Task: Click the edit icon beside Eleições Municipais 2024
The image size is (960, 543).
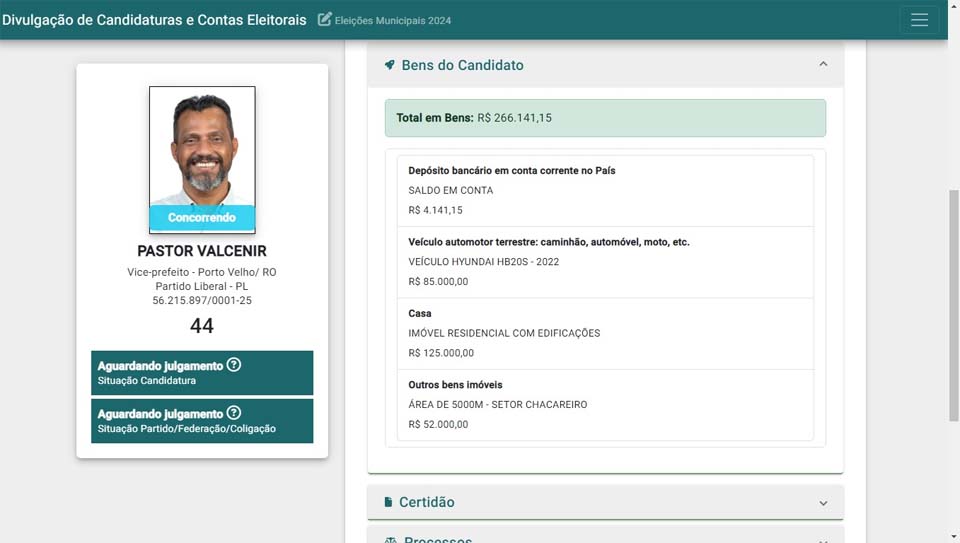Action: point(325,20)
